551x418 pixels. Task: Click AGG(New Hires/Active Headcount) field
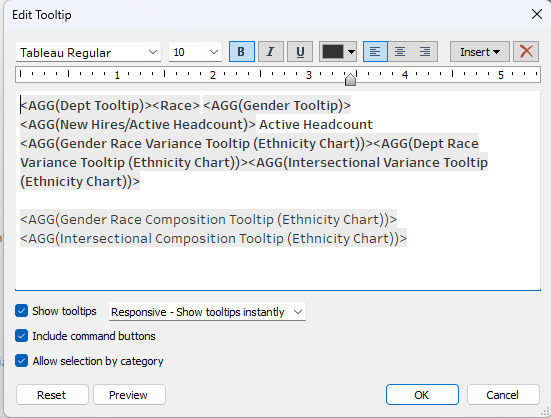[138, 124]
